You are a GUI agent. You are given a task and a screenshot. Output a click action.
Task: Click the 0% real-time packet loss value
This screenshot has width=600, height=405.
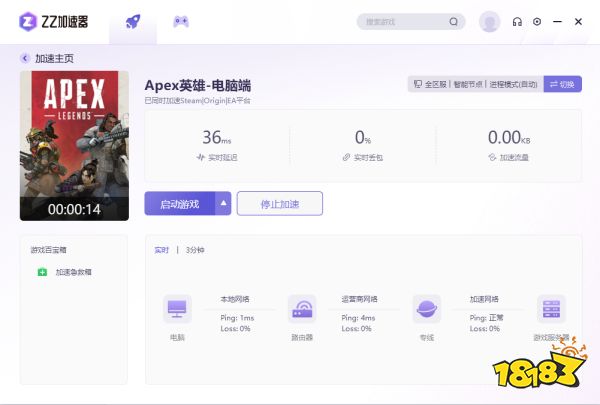pyautogui.click(x=363, y=137)
